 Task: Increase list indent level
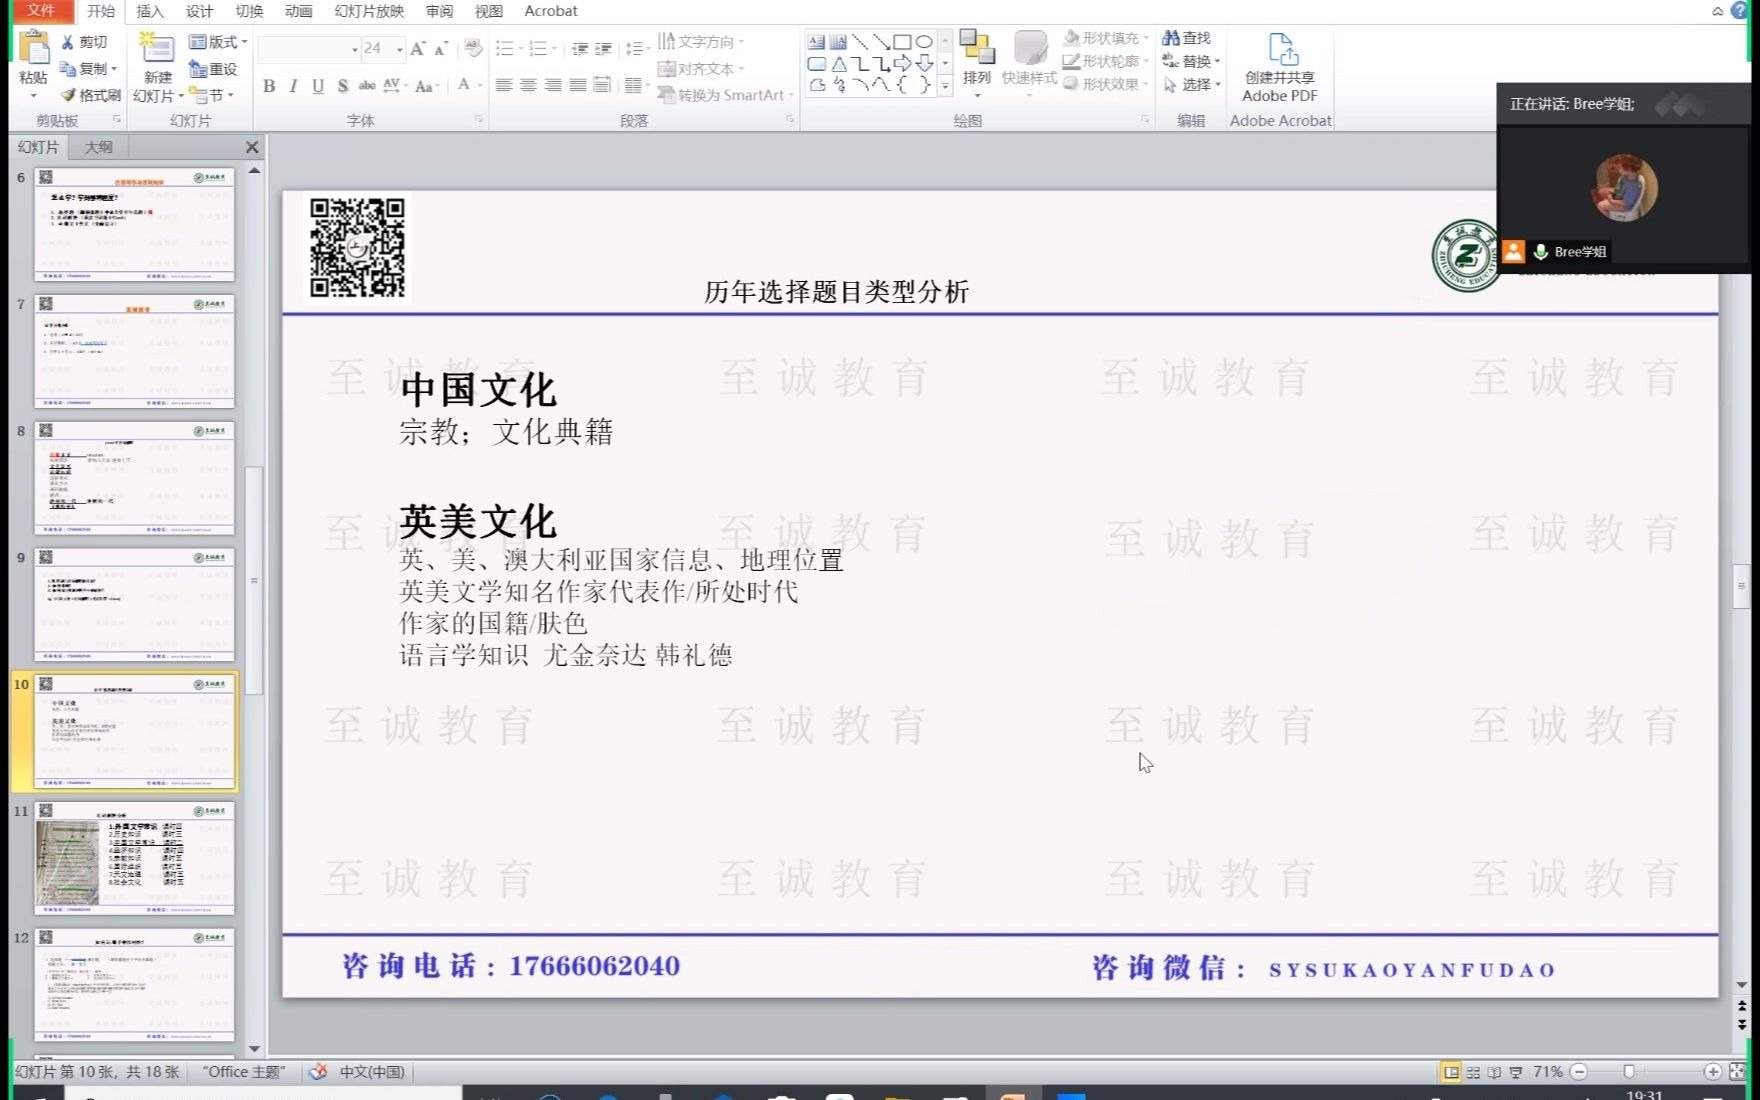(604, 48)
